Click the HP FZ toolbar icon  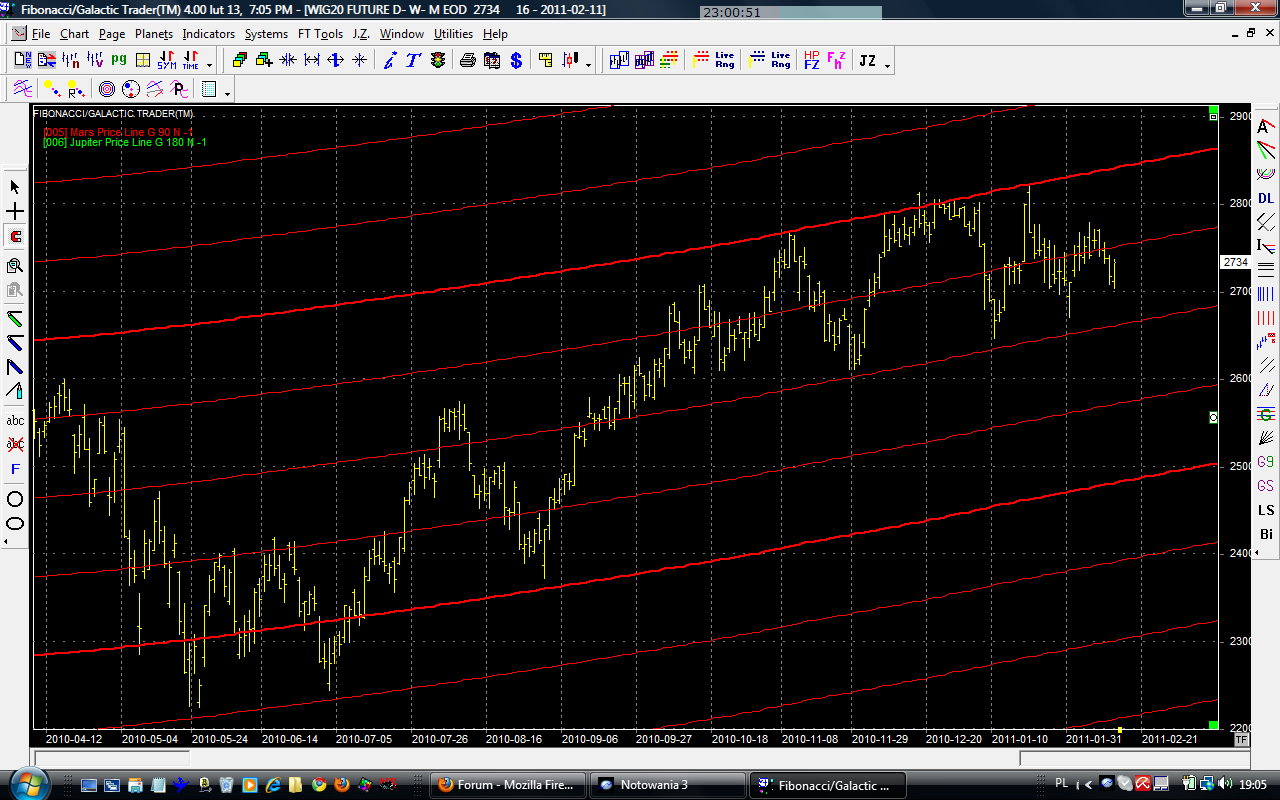coord(811,60)
